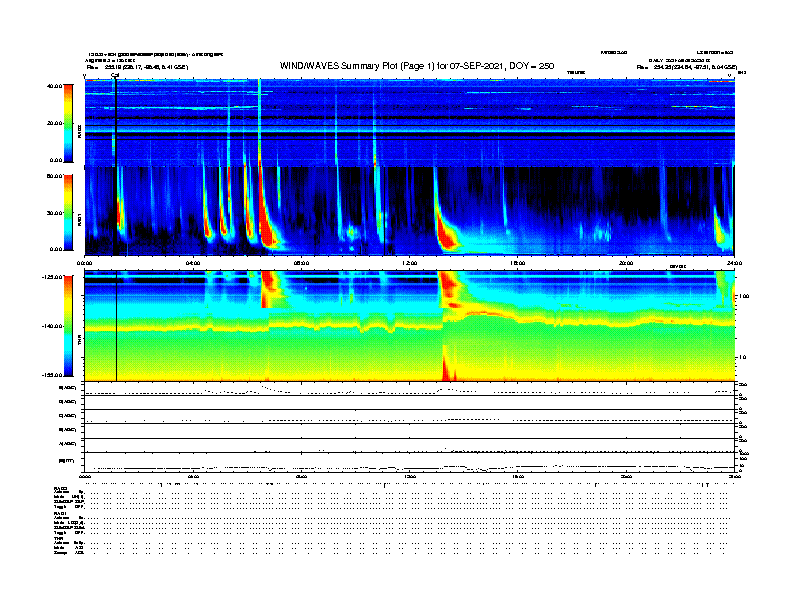Image resolution: width=792 pixels, height=612 pixels.
Task: Select the 60.00 label on RAD1 scale
Action: [x=54, y=176]
